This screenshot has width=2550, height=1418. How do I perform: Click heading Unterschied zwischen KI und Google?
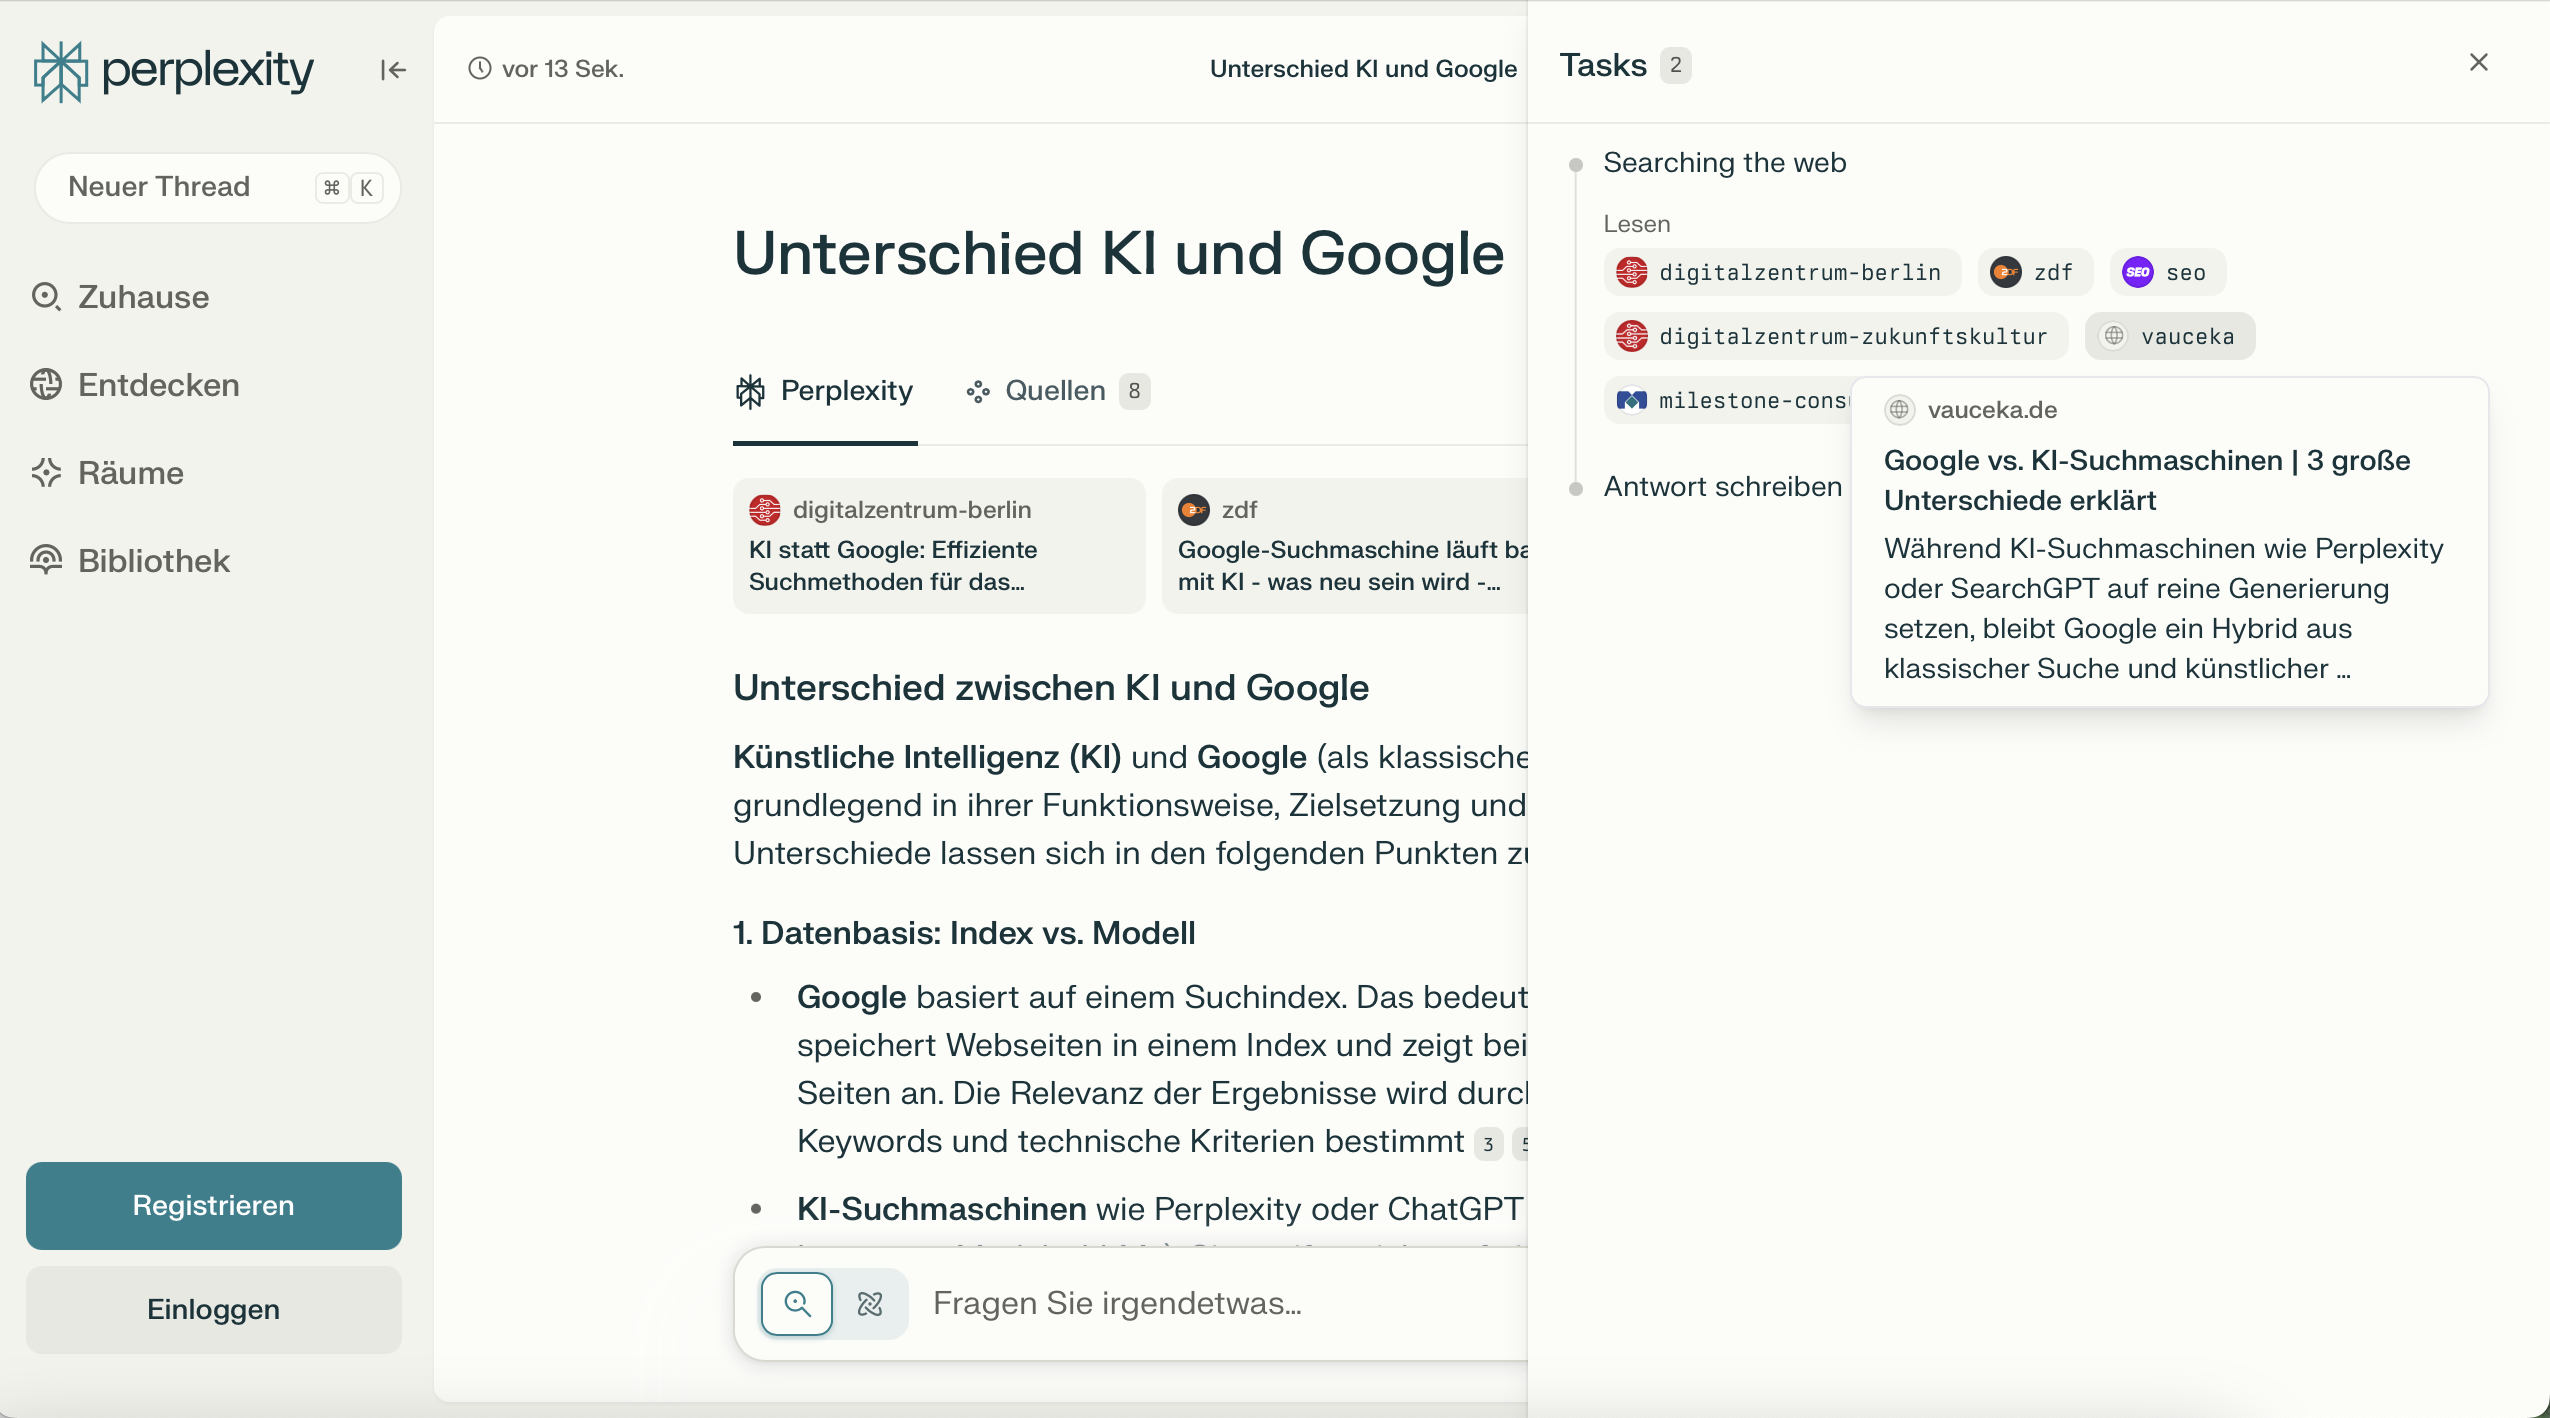tap(1051, 688)
